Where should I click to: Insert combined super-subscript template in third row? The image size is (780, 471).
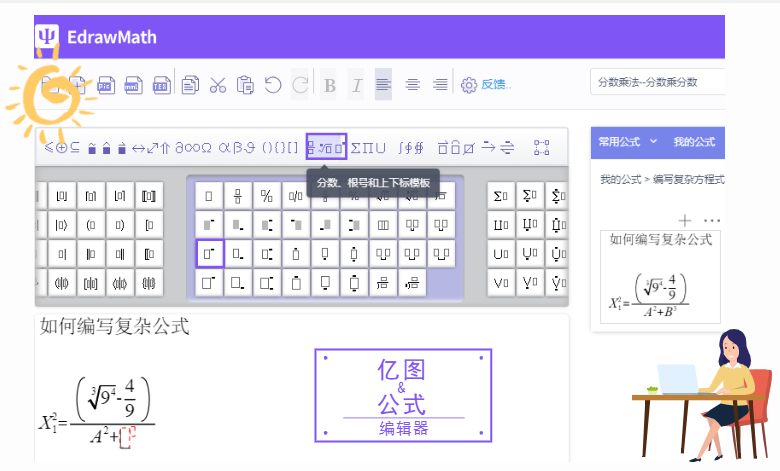tap(267, 254)
